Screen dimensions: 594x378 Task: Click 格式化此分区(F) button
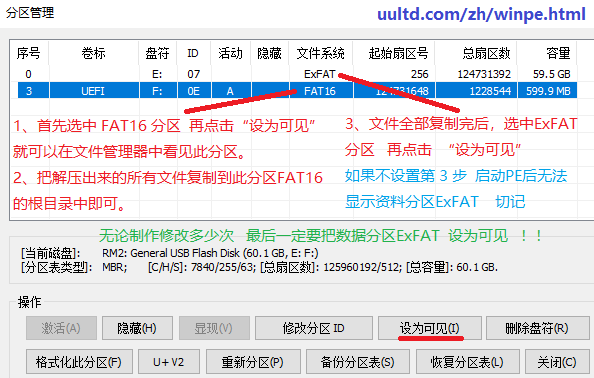click(x=79, y=362)
